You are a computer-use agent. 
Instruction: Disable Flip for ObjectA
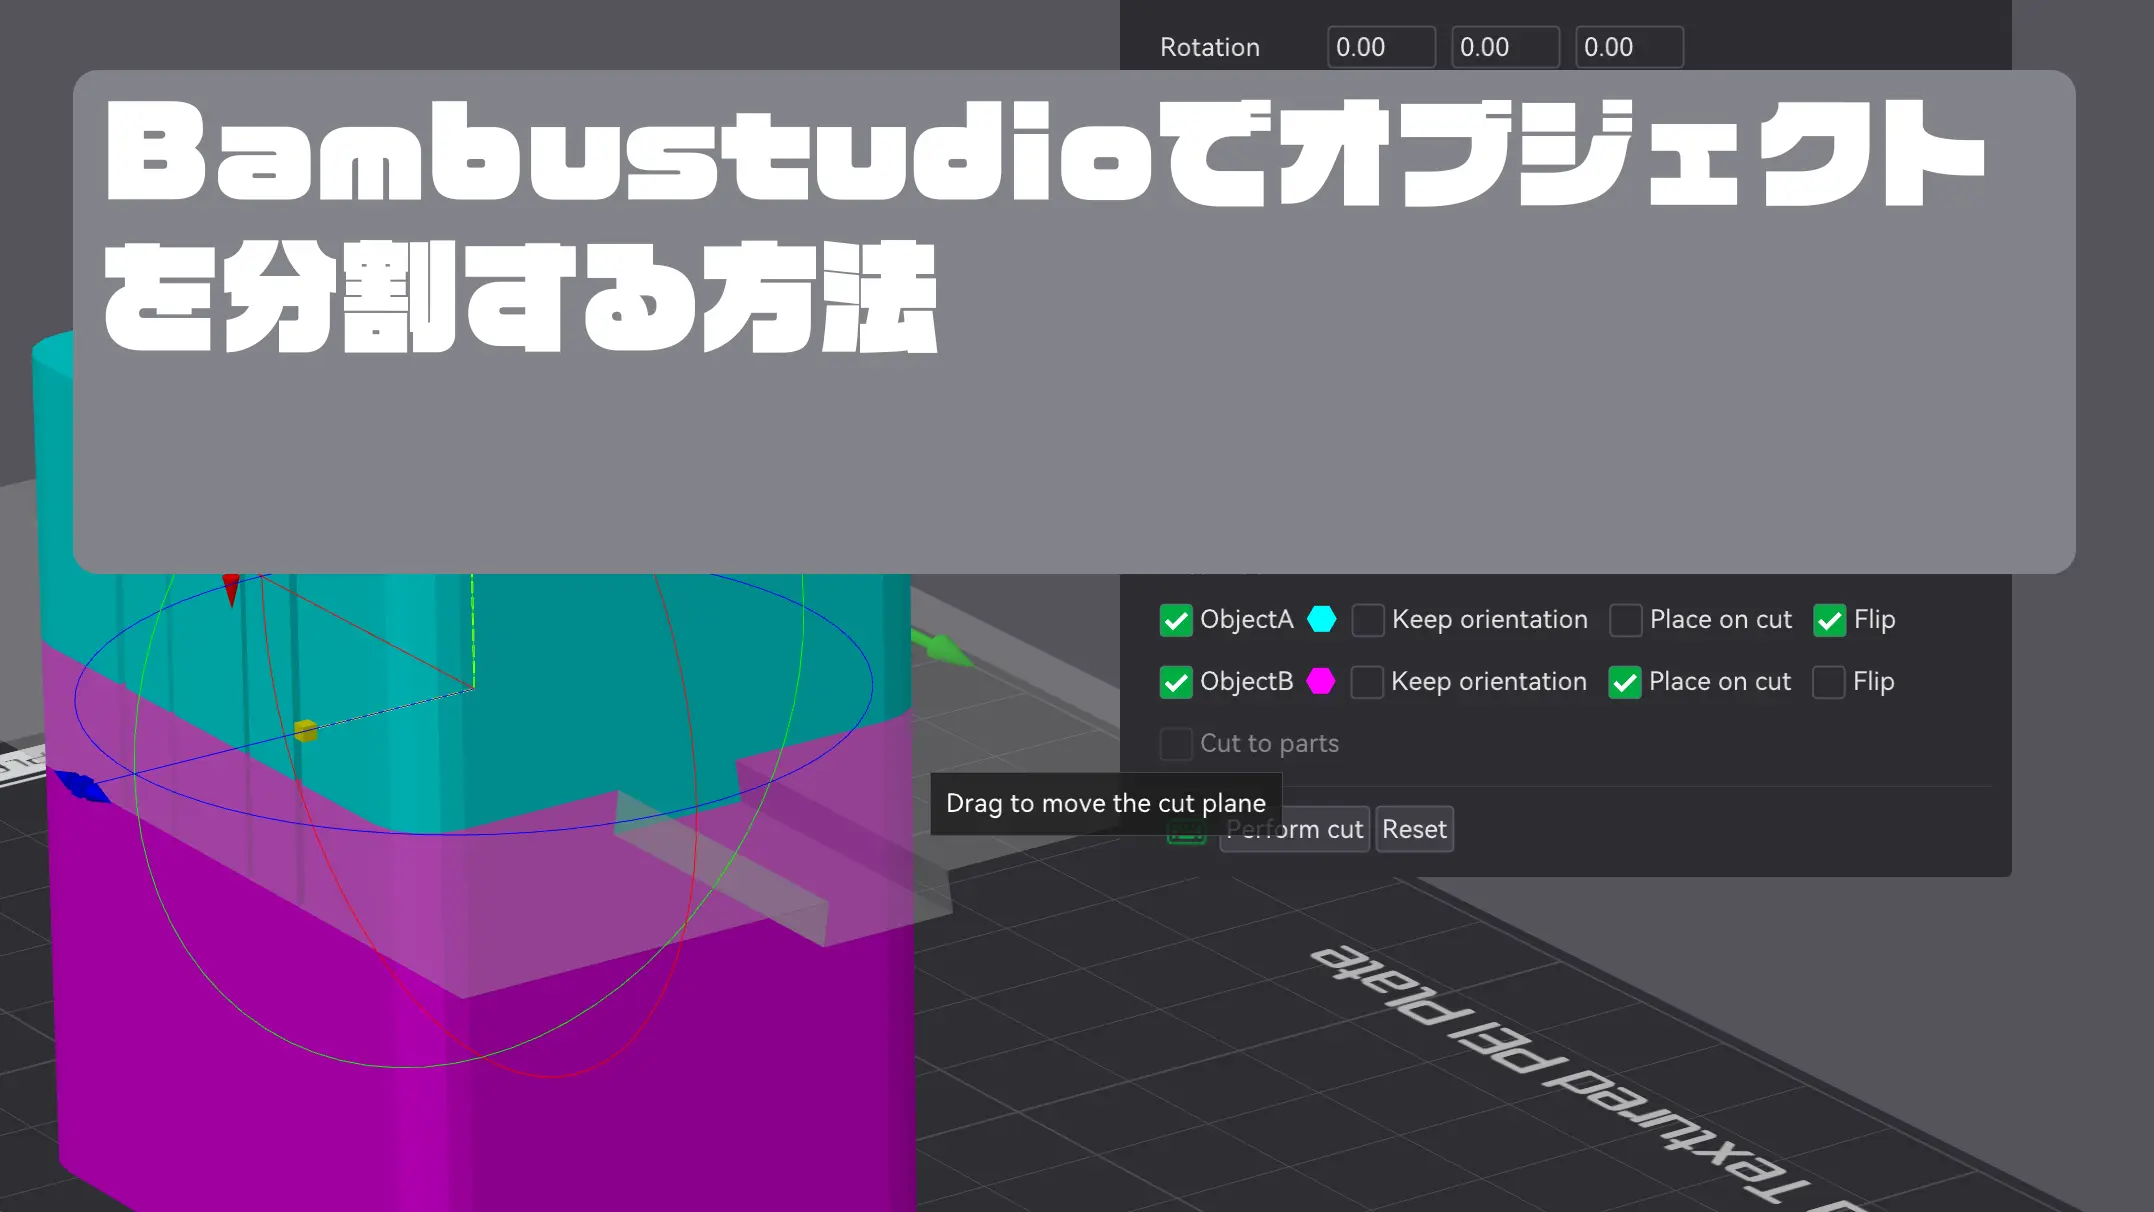coord(1830,620)
